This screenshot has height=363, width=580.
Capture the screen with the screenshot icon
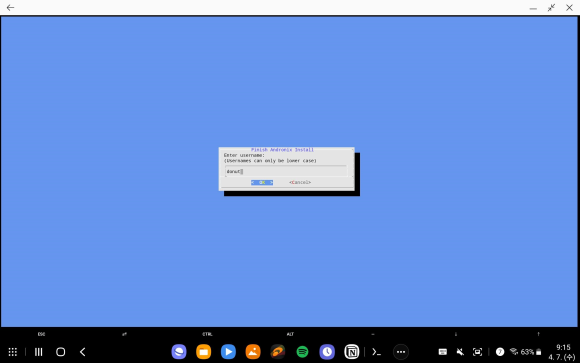pyautogui.click(x=478, y=352)
